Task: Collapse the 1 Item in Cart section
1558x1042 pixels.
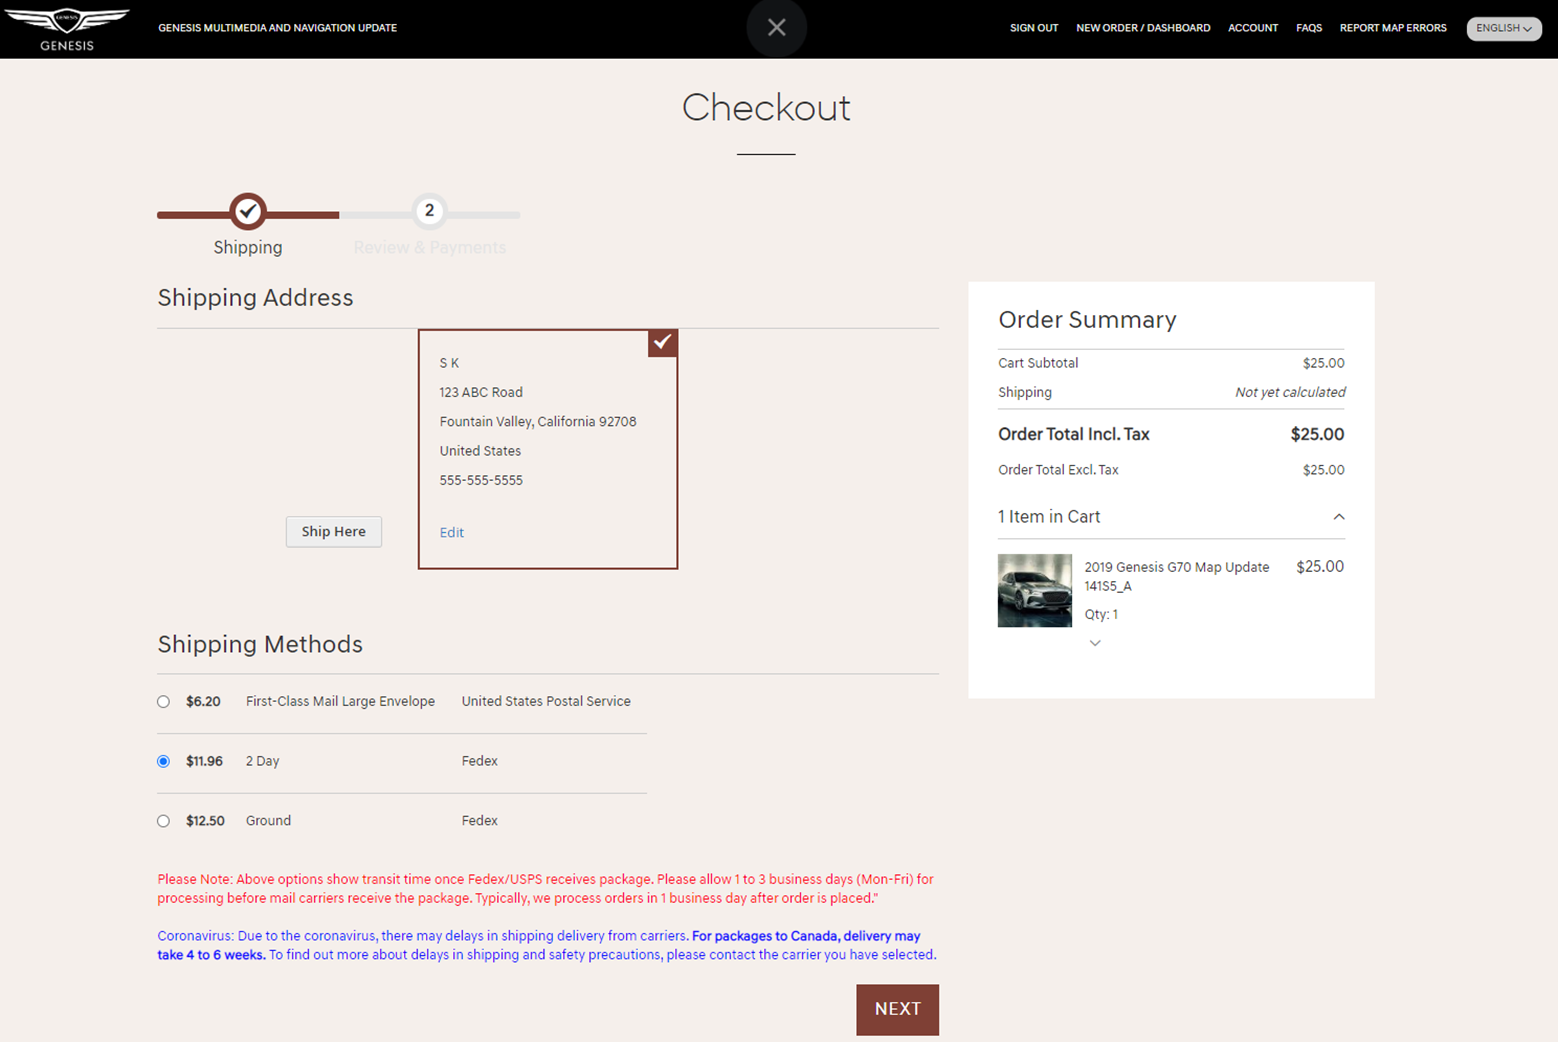Action: click(1339, 517)
